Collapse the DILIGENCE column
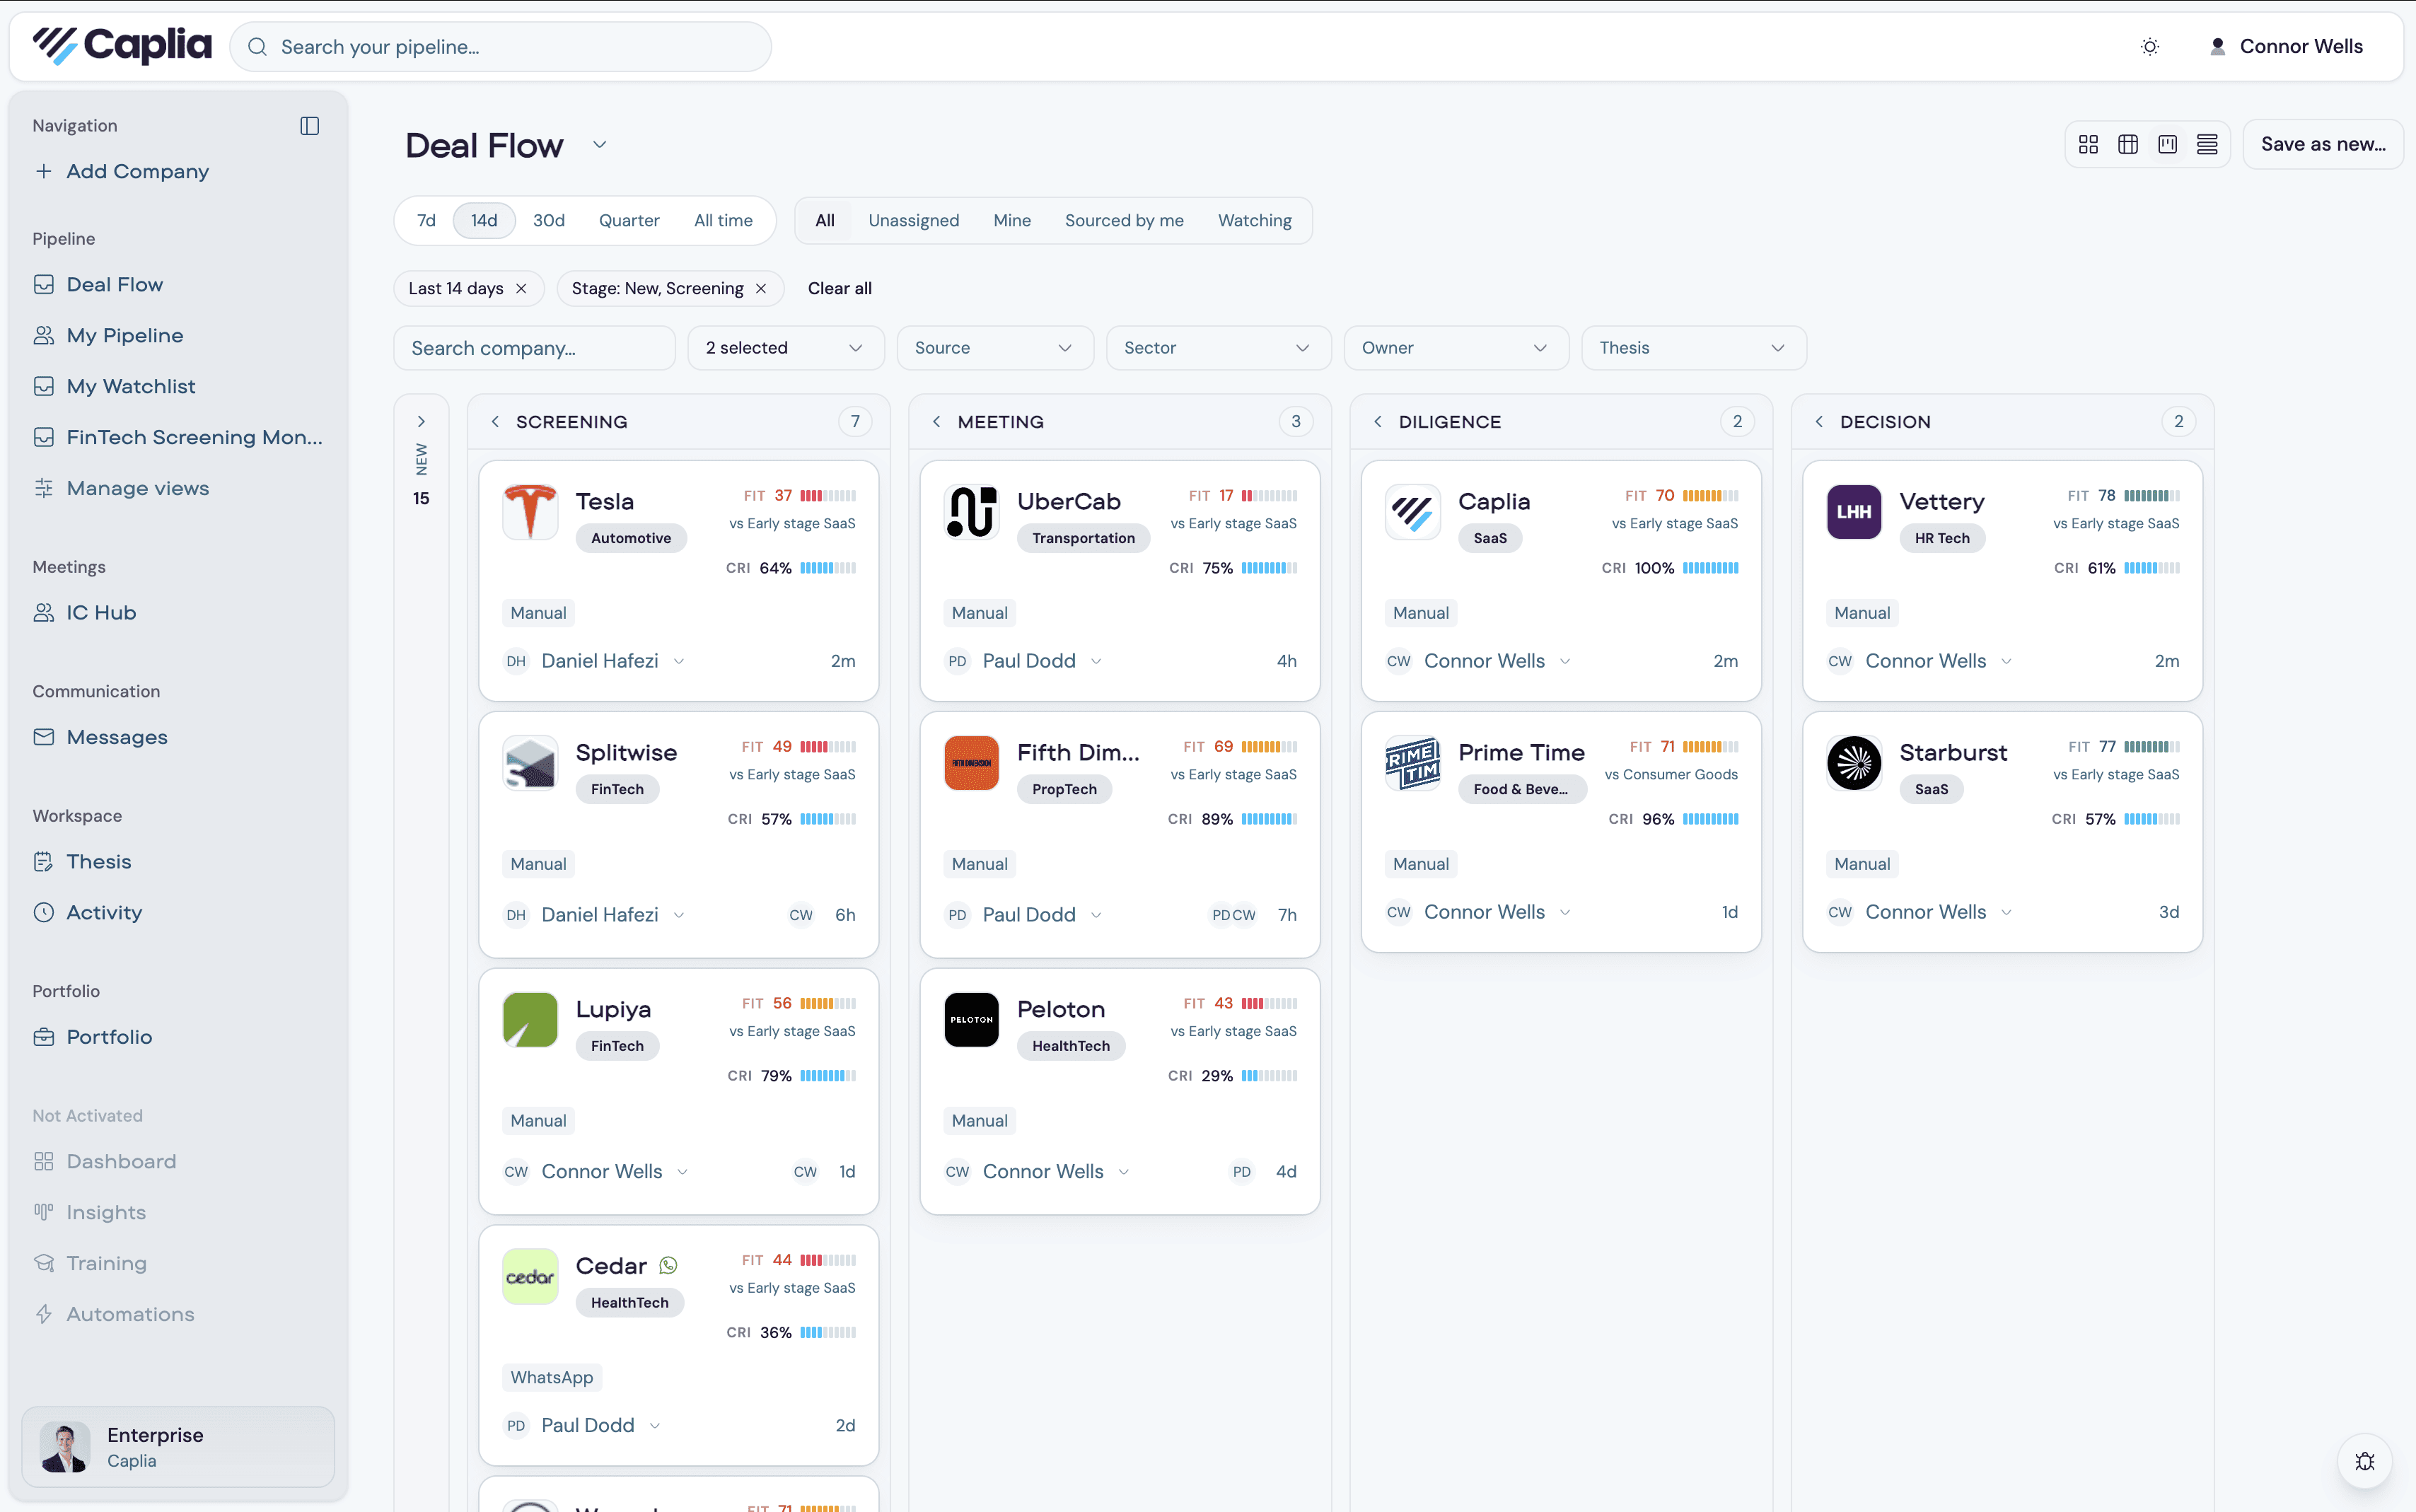This screenshot has height=1512, width=2416. [1378, 422]
